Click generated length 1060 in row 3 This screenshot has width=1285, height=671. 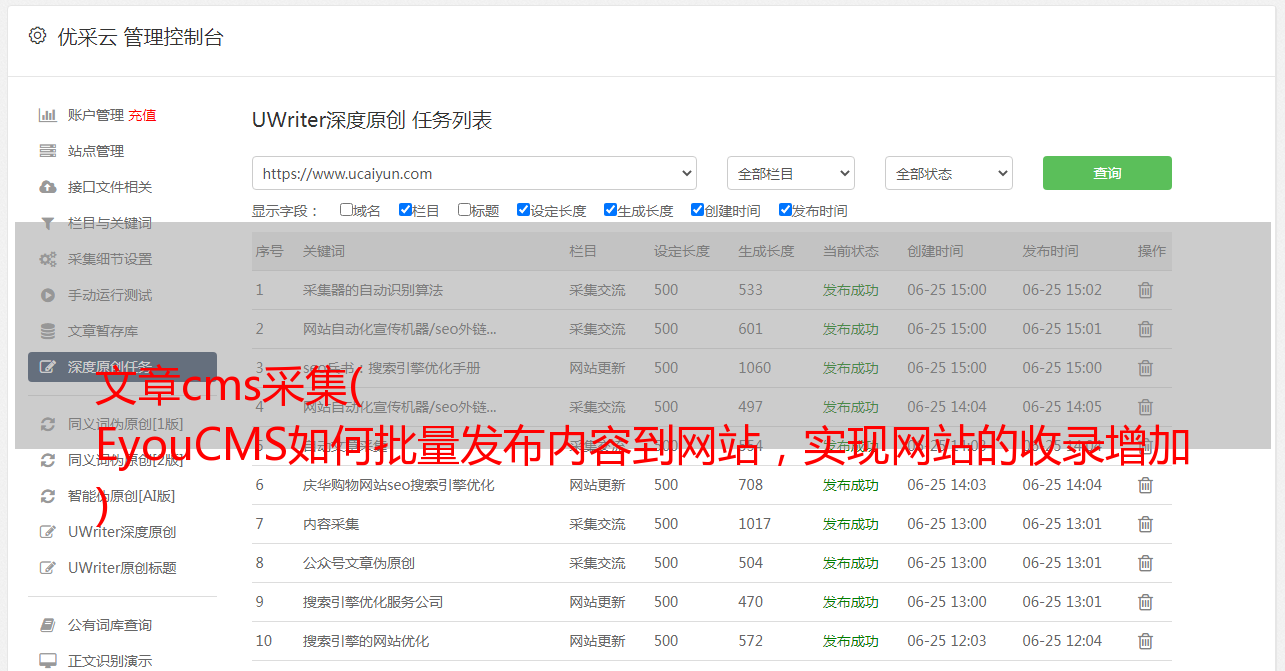tap(755, 368)
